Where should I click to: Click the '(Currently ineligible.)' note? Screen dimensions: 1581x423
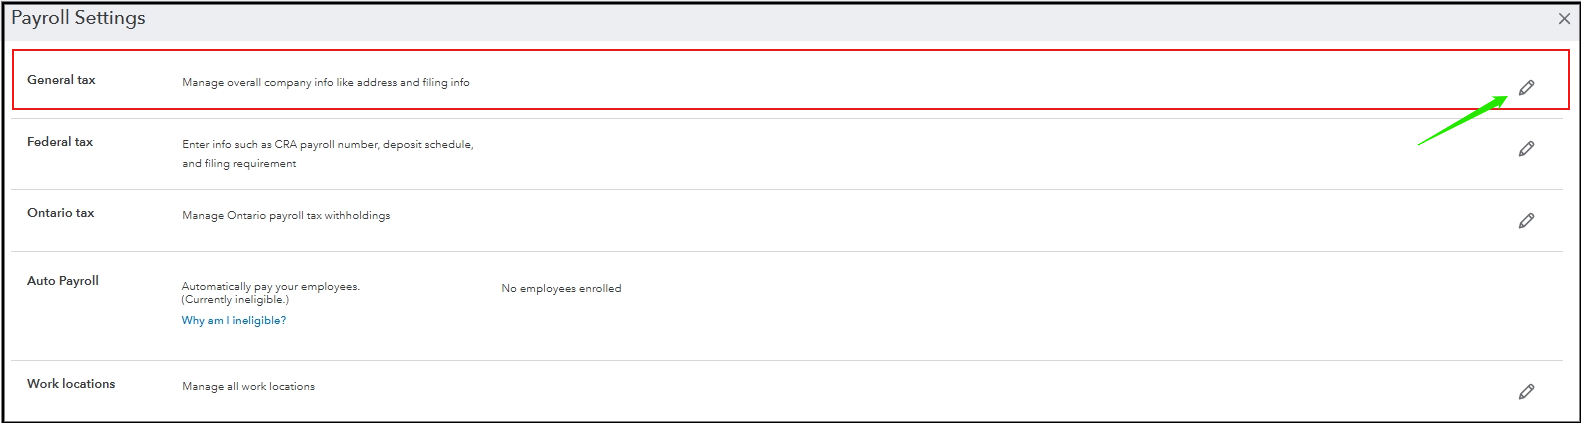click(235, 300)
